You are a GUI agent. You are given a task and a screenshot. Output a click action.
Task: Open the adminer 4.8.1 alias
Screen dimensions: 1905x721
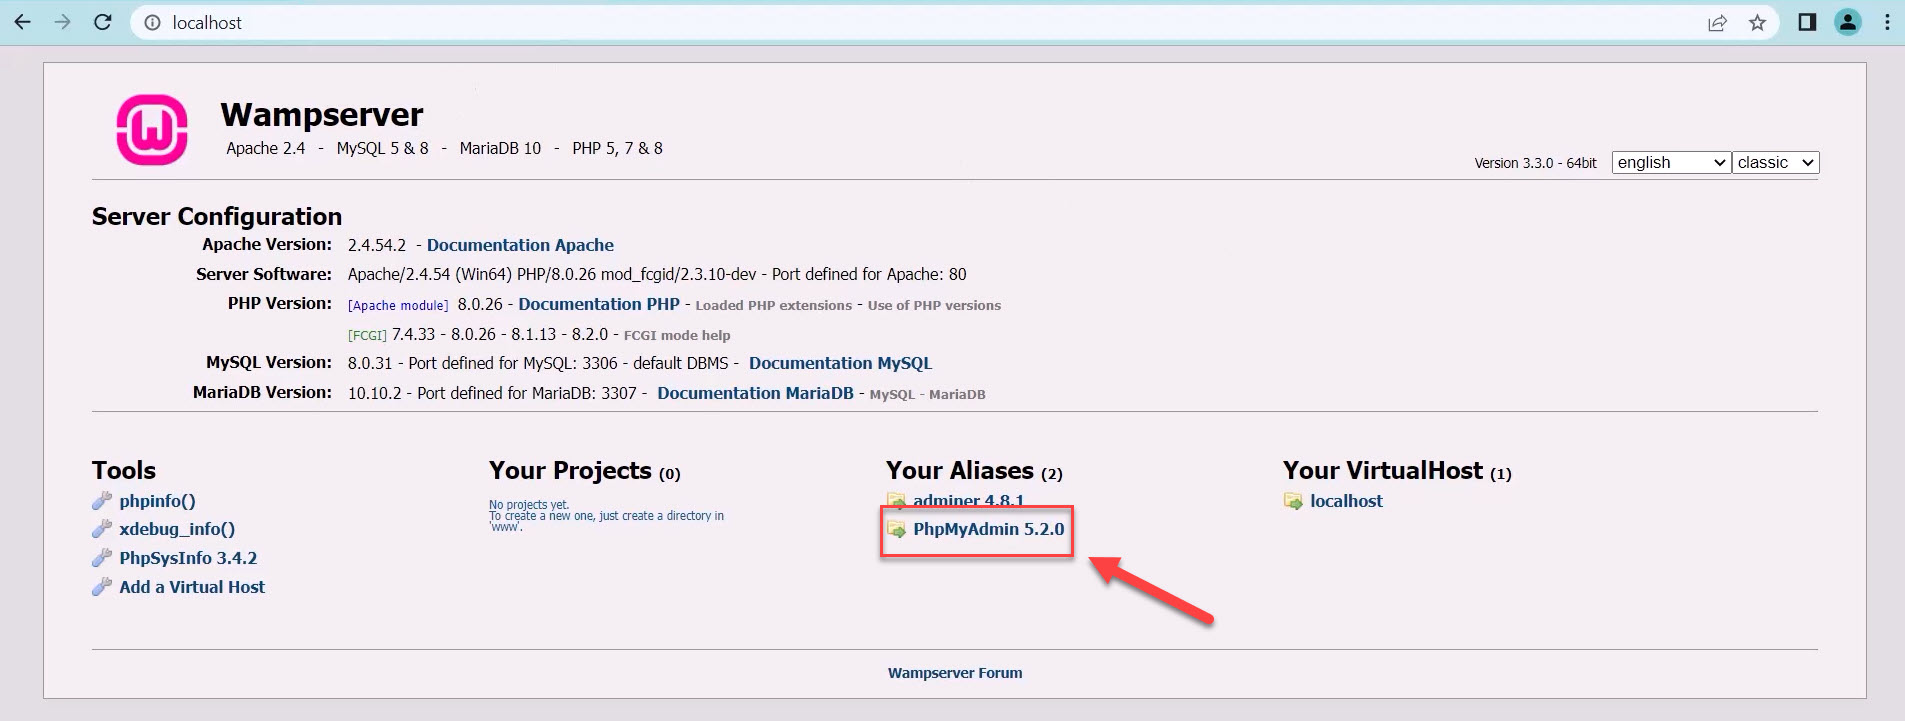tap(968, 500)
